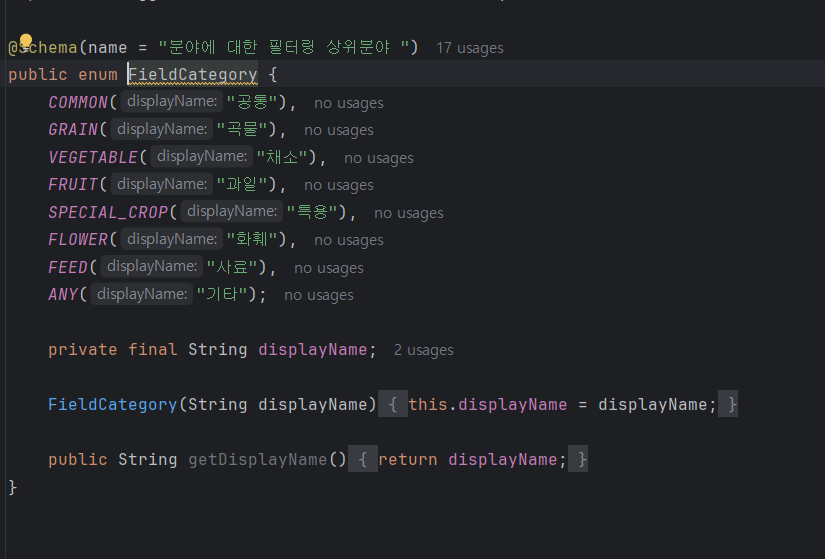
Task: Click the 'no usages' hint next to FLOWER
Action: [x=348, y=240]
